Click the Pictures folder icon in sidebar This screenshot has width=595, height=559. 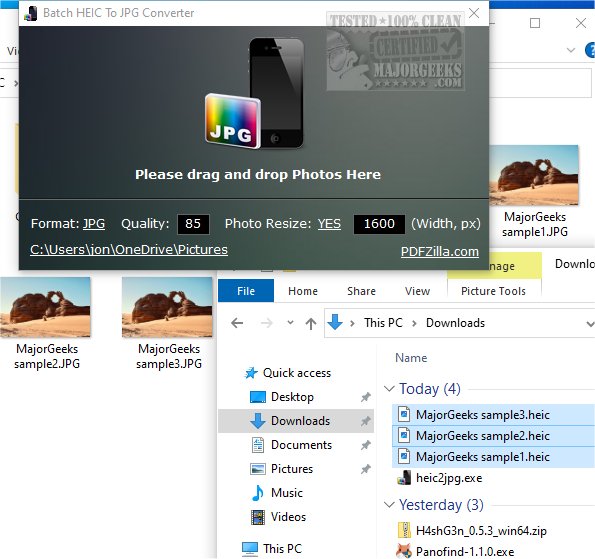(x=258, y=469)
